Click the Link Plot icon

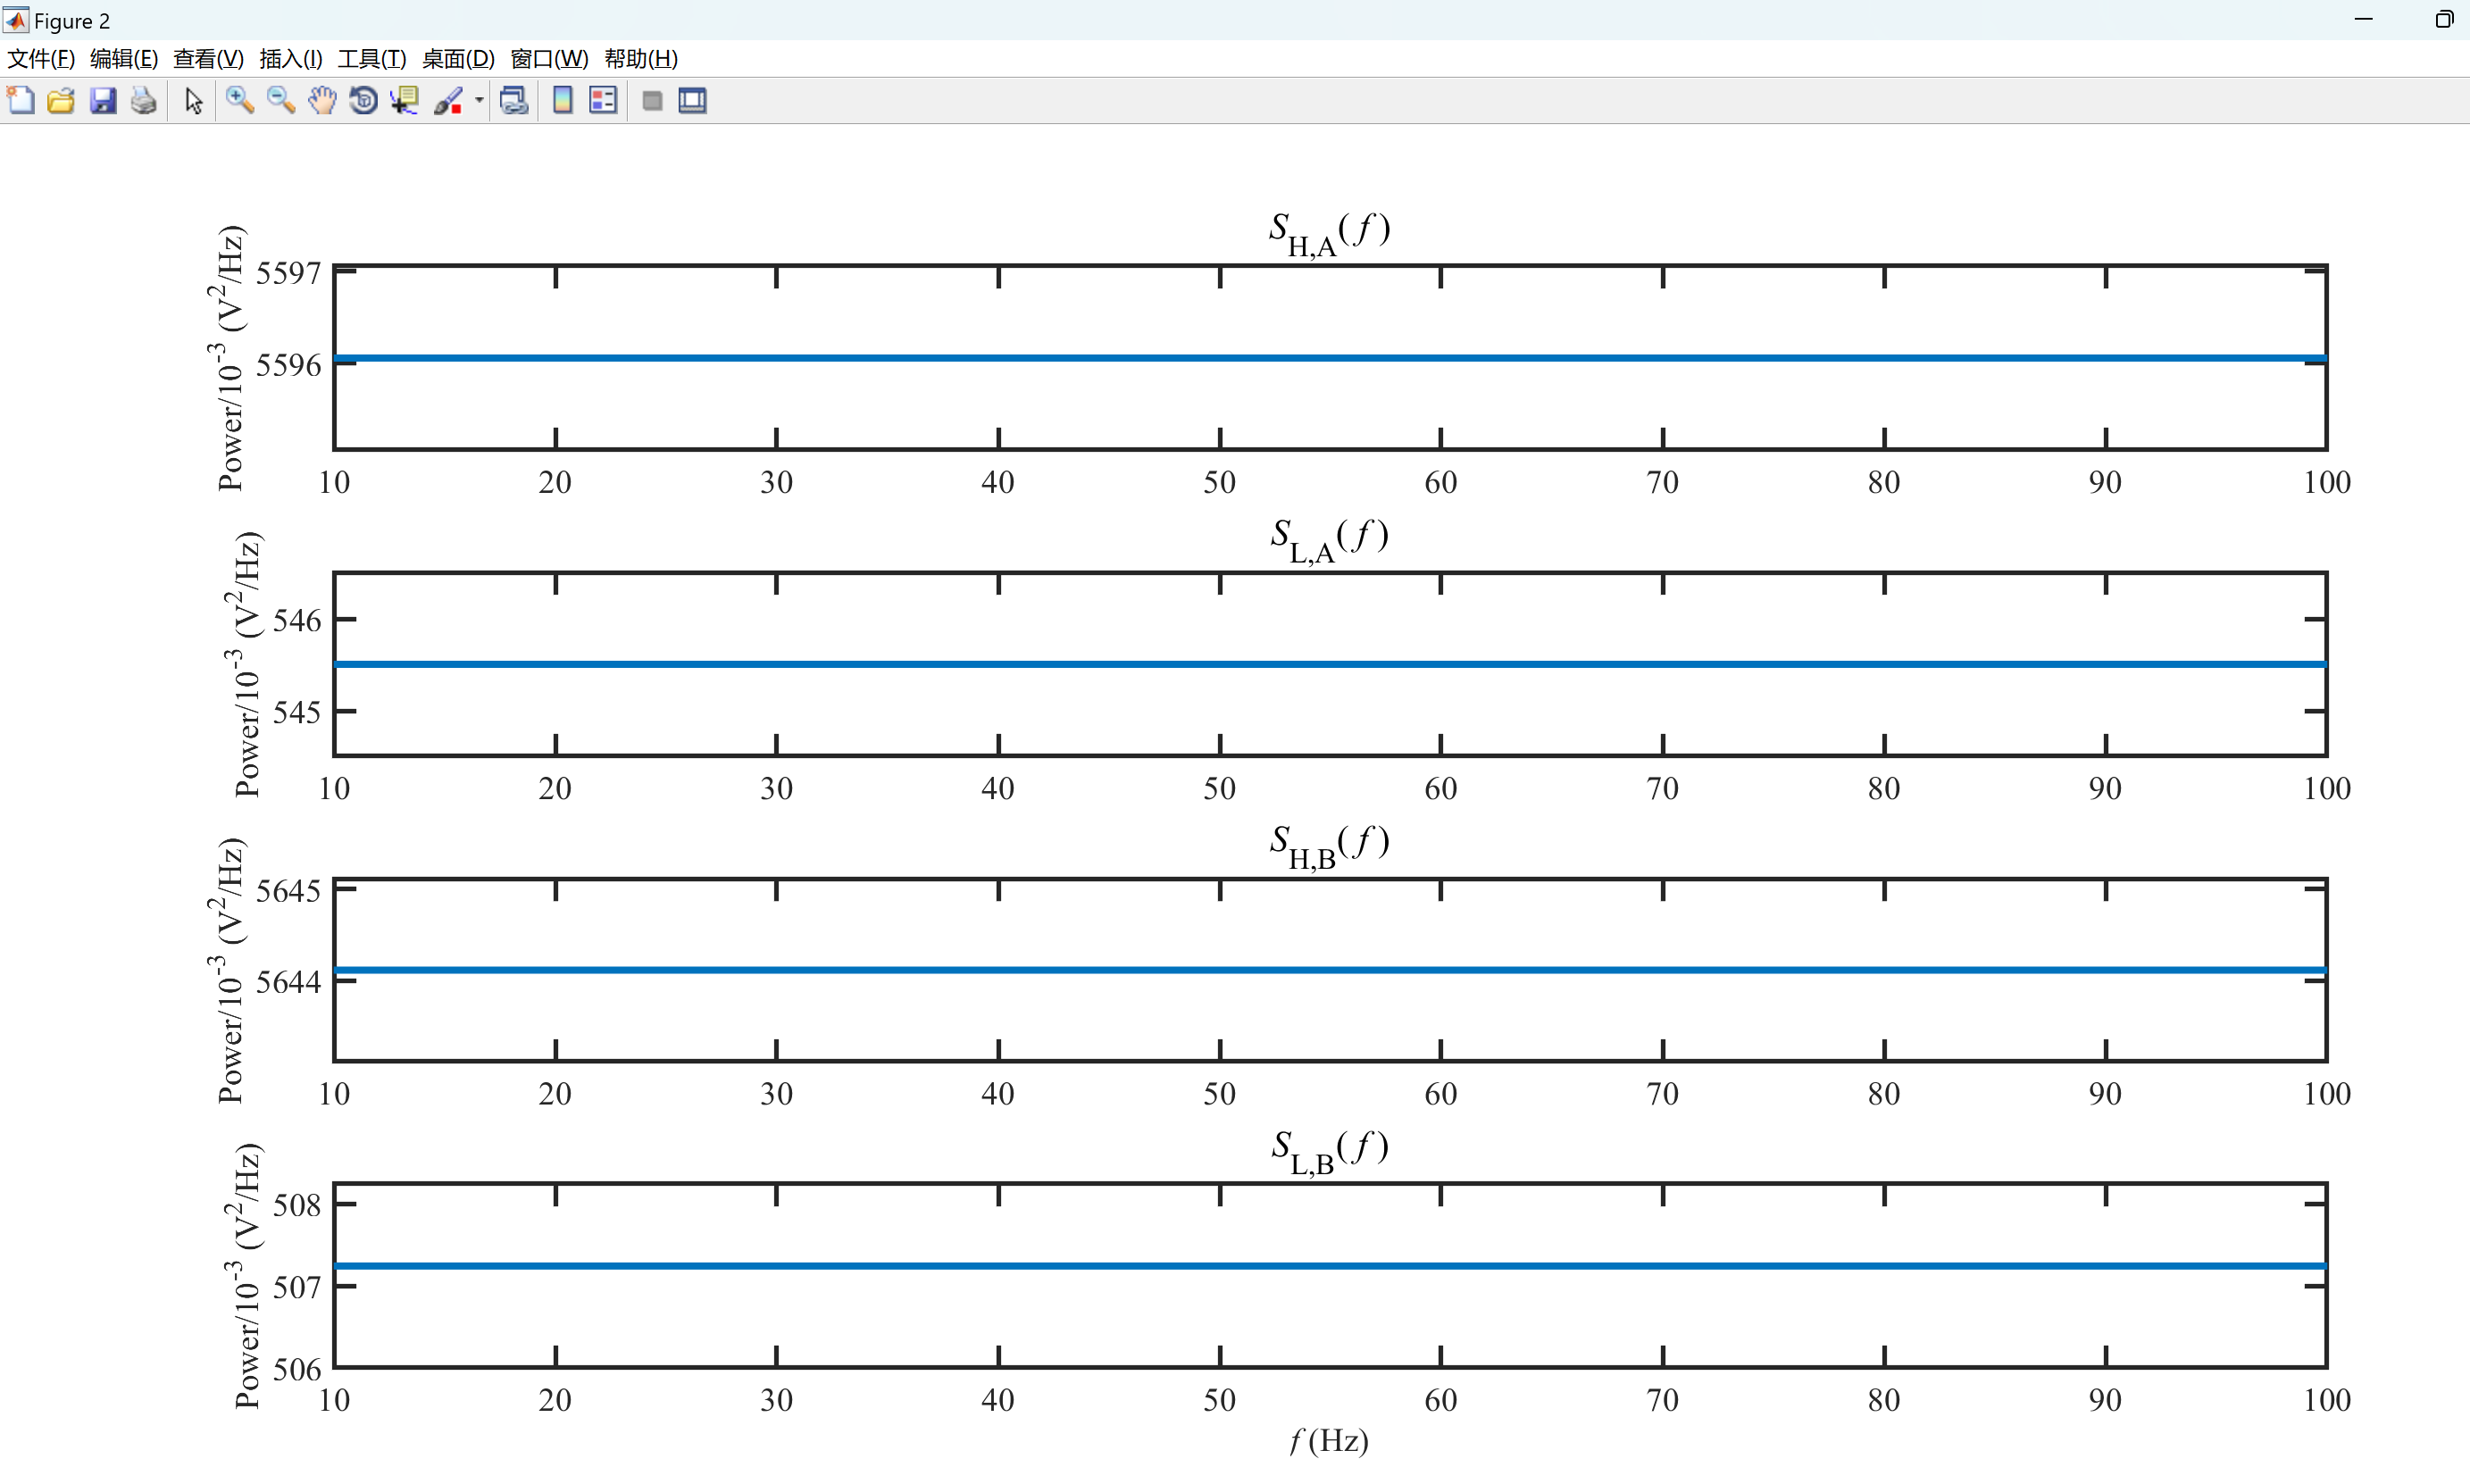point(514,101)
